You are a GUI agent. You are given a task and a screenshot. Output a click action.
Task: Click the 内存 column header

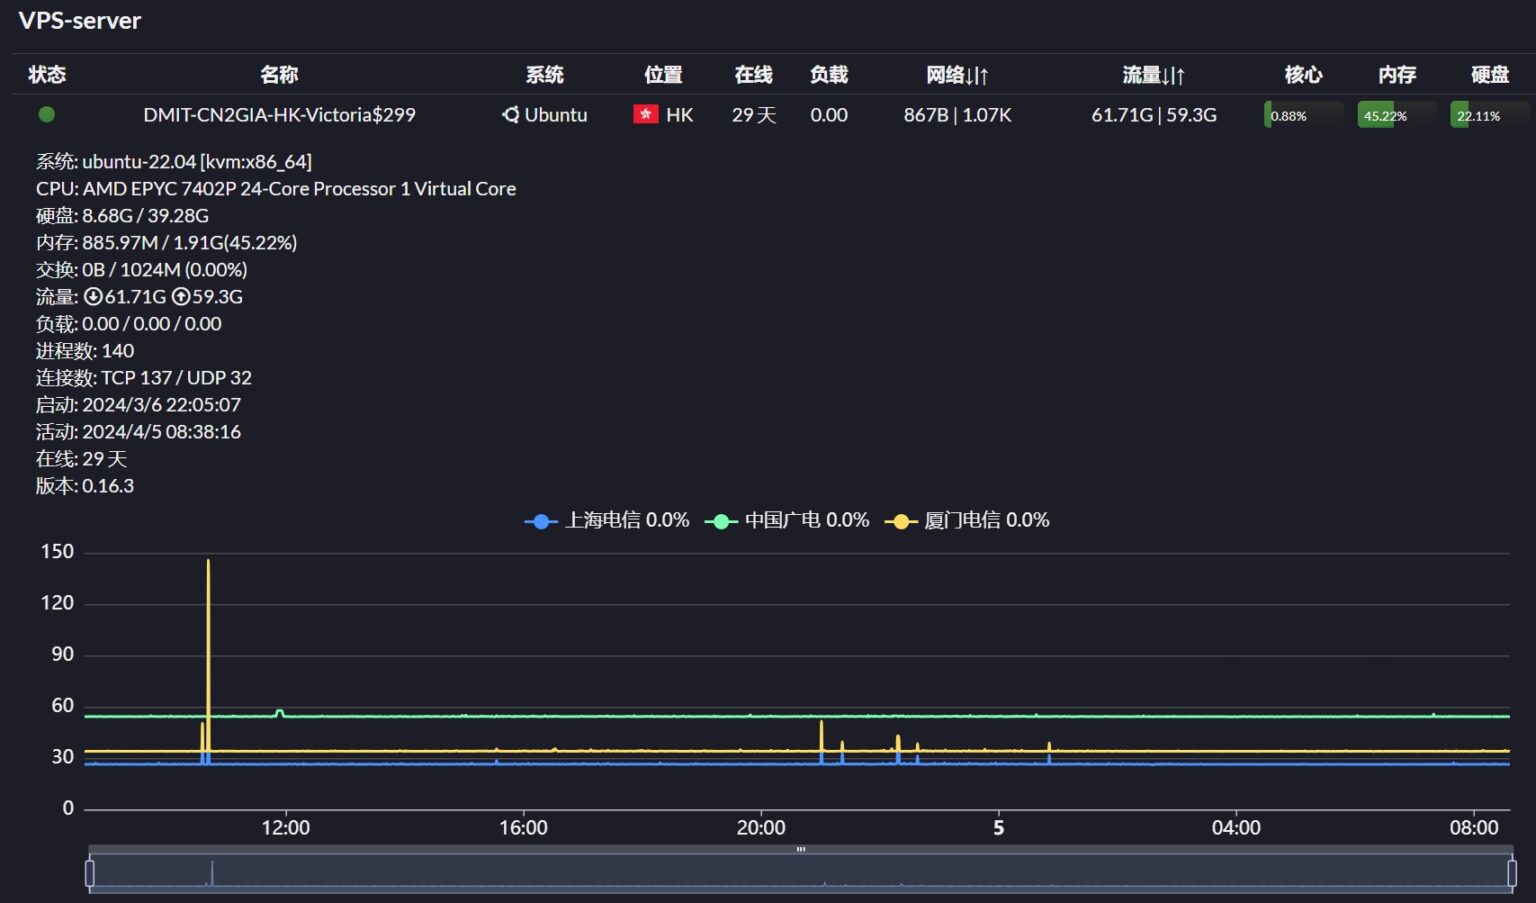[x=1397, y=74]
